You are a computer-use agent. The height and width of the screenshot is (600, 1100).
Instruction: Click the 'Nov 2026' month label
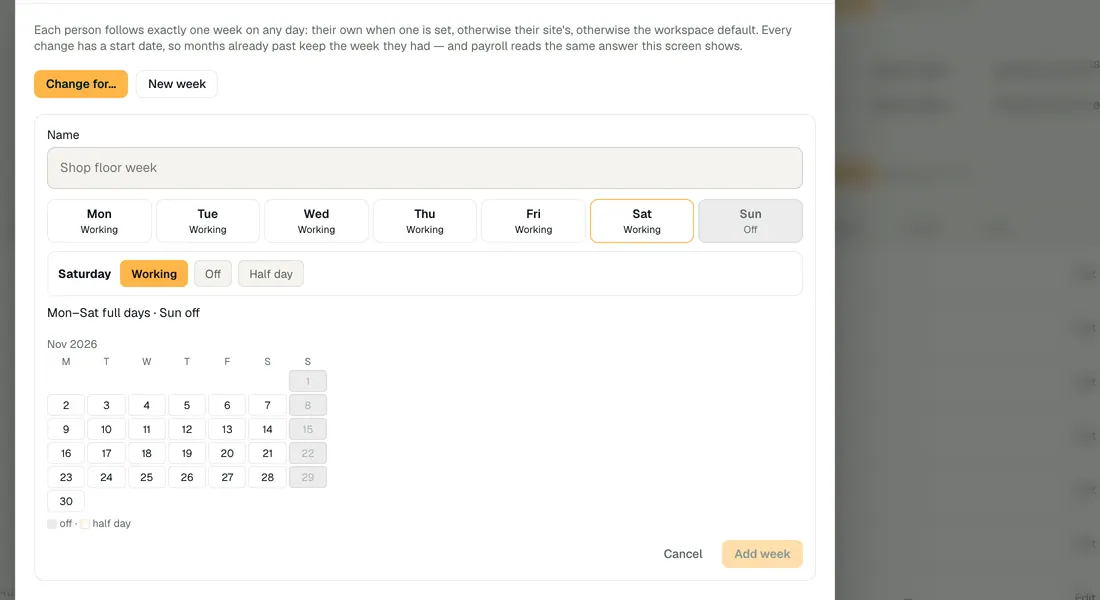(x=72, y=344)
